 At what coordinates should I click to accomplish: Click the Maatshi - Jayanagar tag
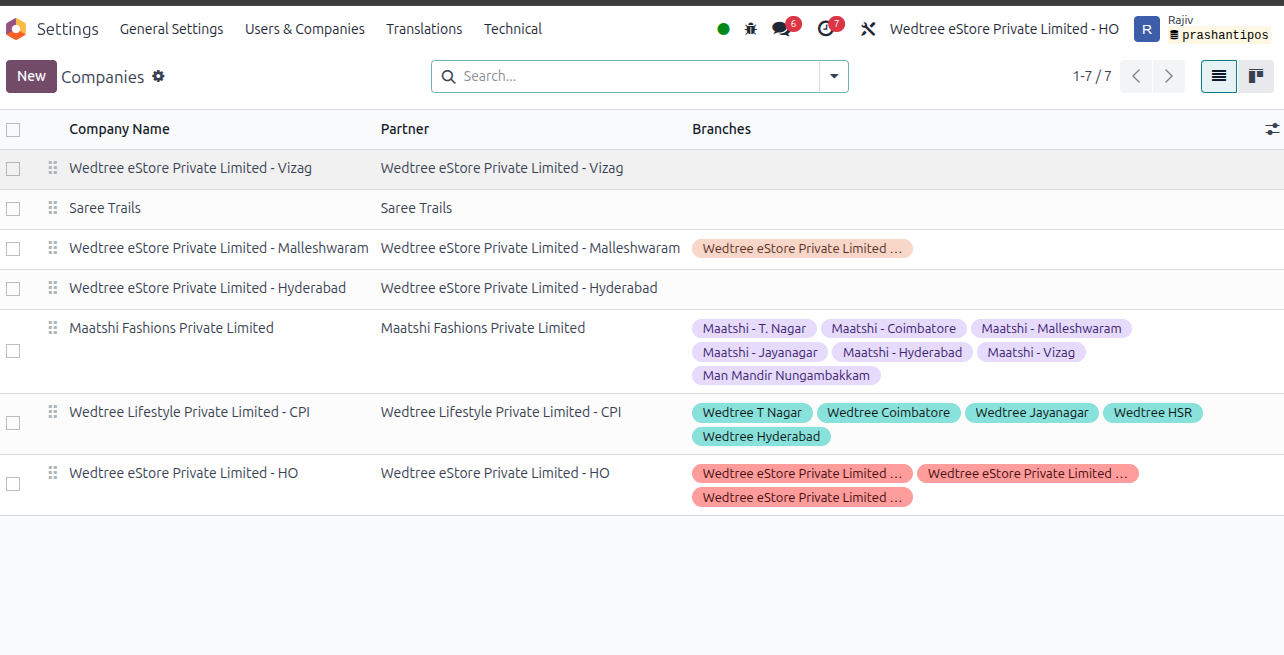click(x=760, y=352)
